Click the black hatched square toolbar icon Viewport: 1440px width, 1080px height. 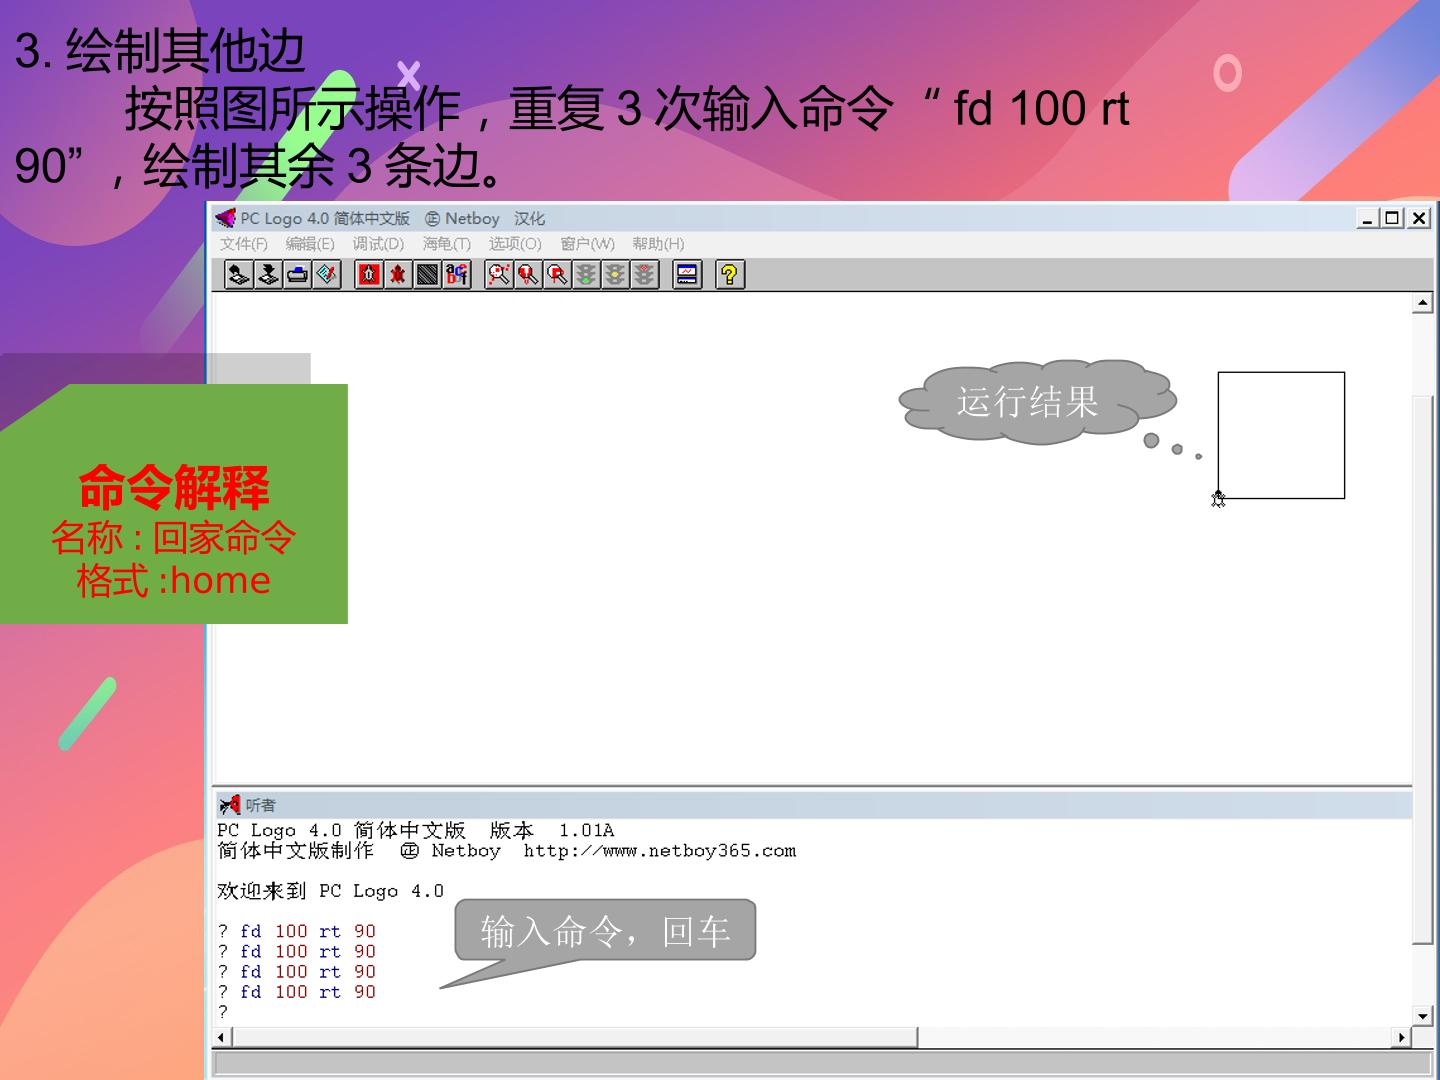(428, 274)
